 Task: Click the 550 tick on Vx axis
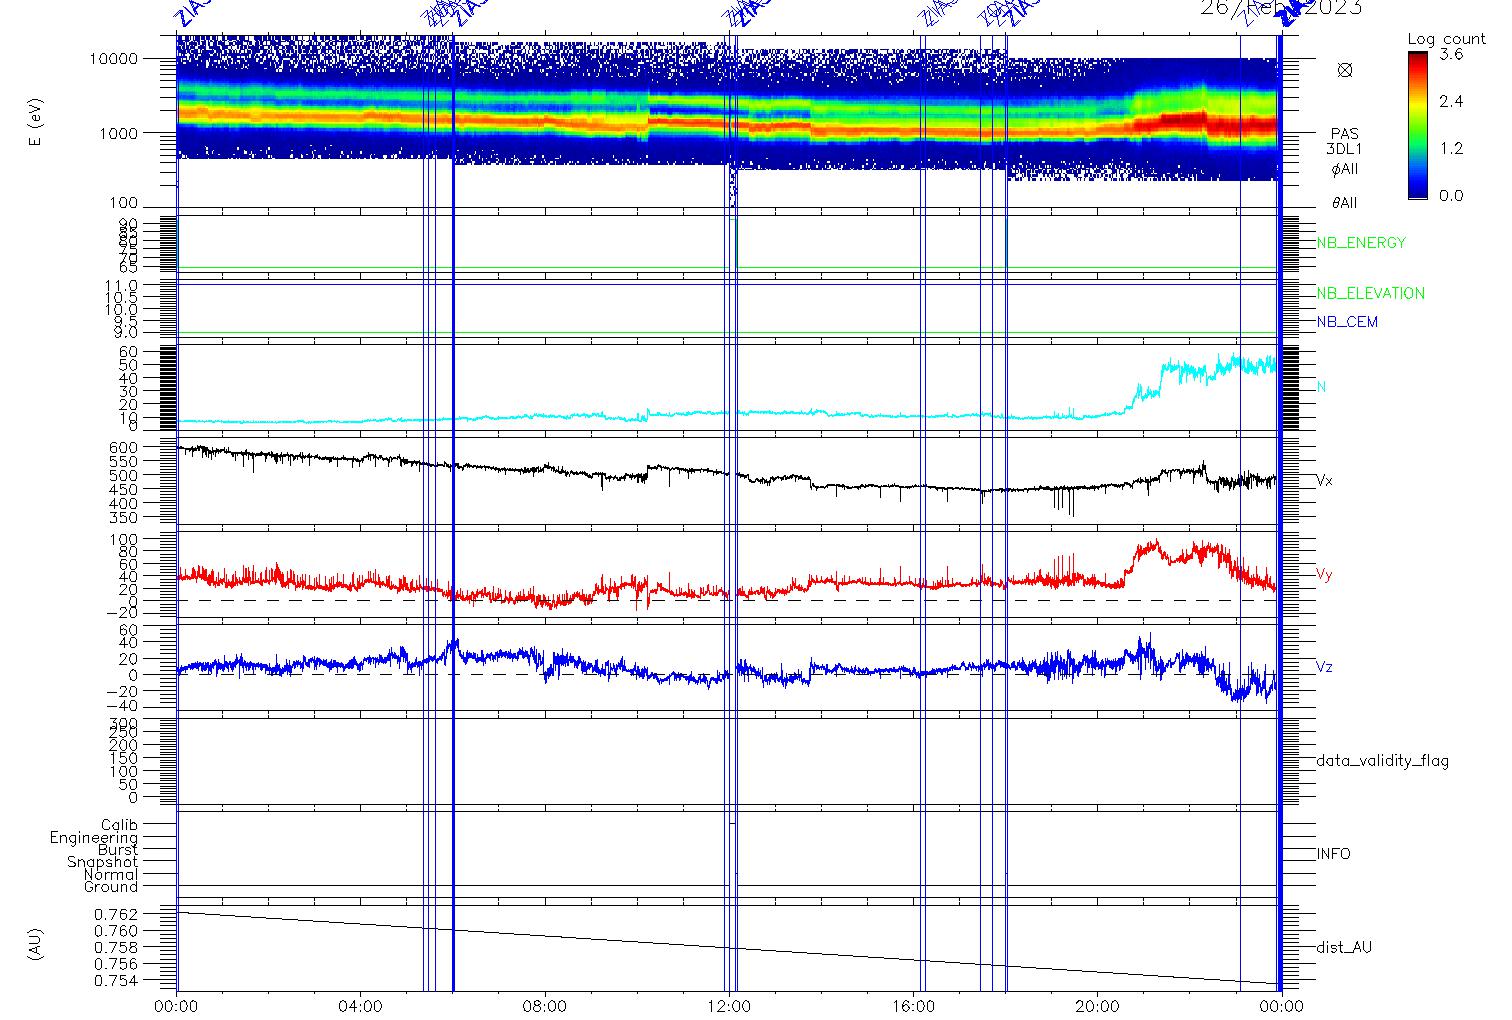point(125,462)
